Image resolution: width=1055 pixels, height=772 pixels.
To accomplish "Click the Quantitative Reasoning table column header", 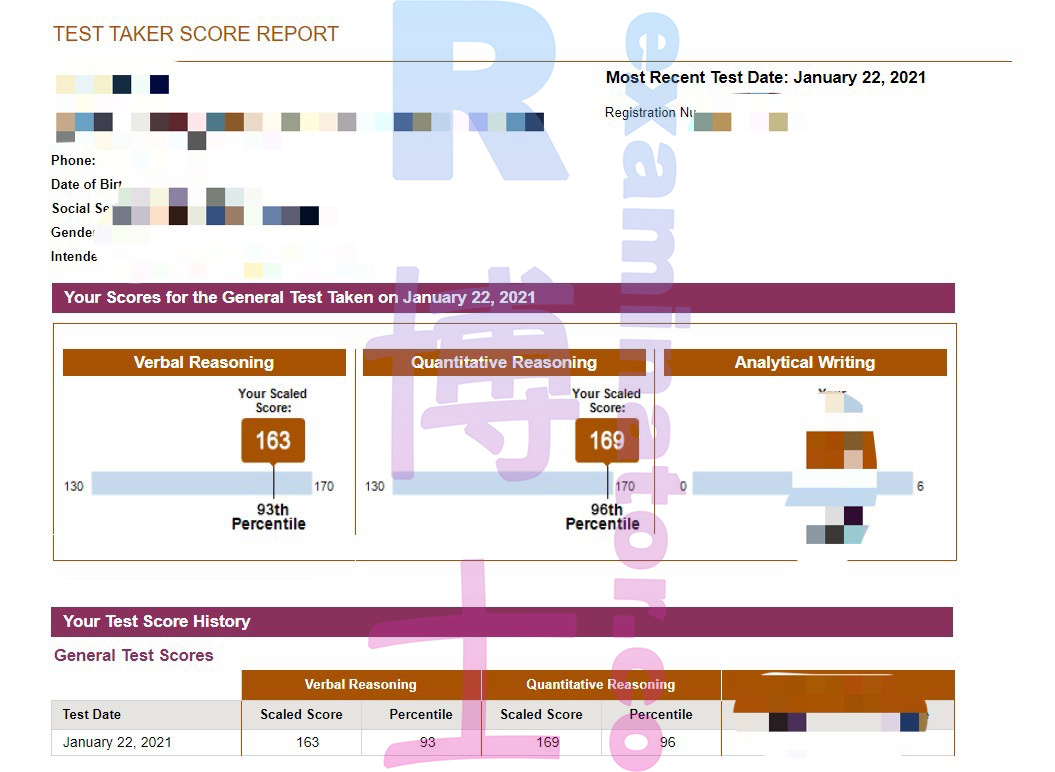I will (x=601, y=685).
